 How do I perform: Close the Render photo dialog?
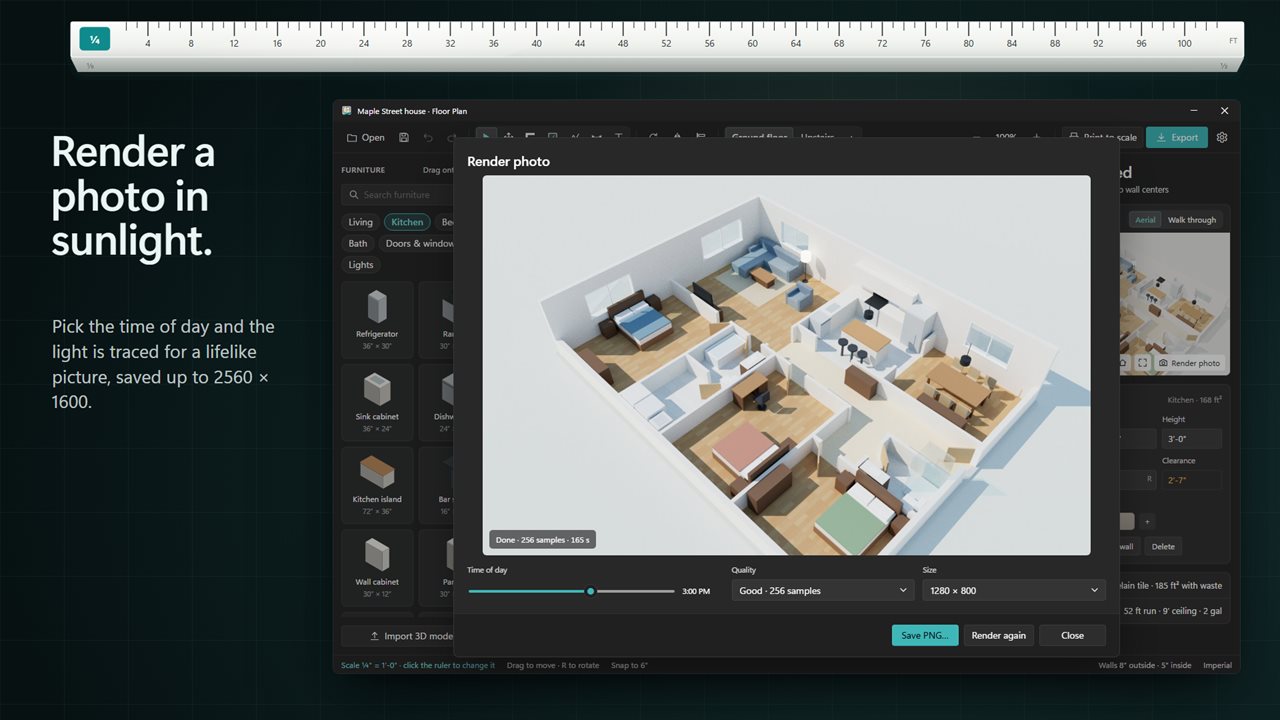(x=1072, y=635)
